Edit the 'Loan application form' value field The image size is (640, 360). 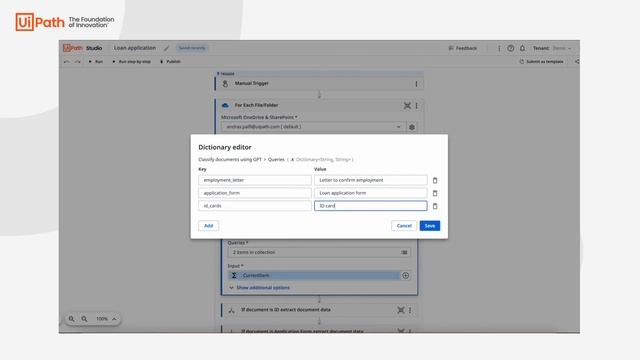pos(371,193)
